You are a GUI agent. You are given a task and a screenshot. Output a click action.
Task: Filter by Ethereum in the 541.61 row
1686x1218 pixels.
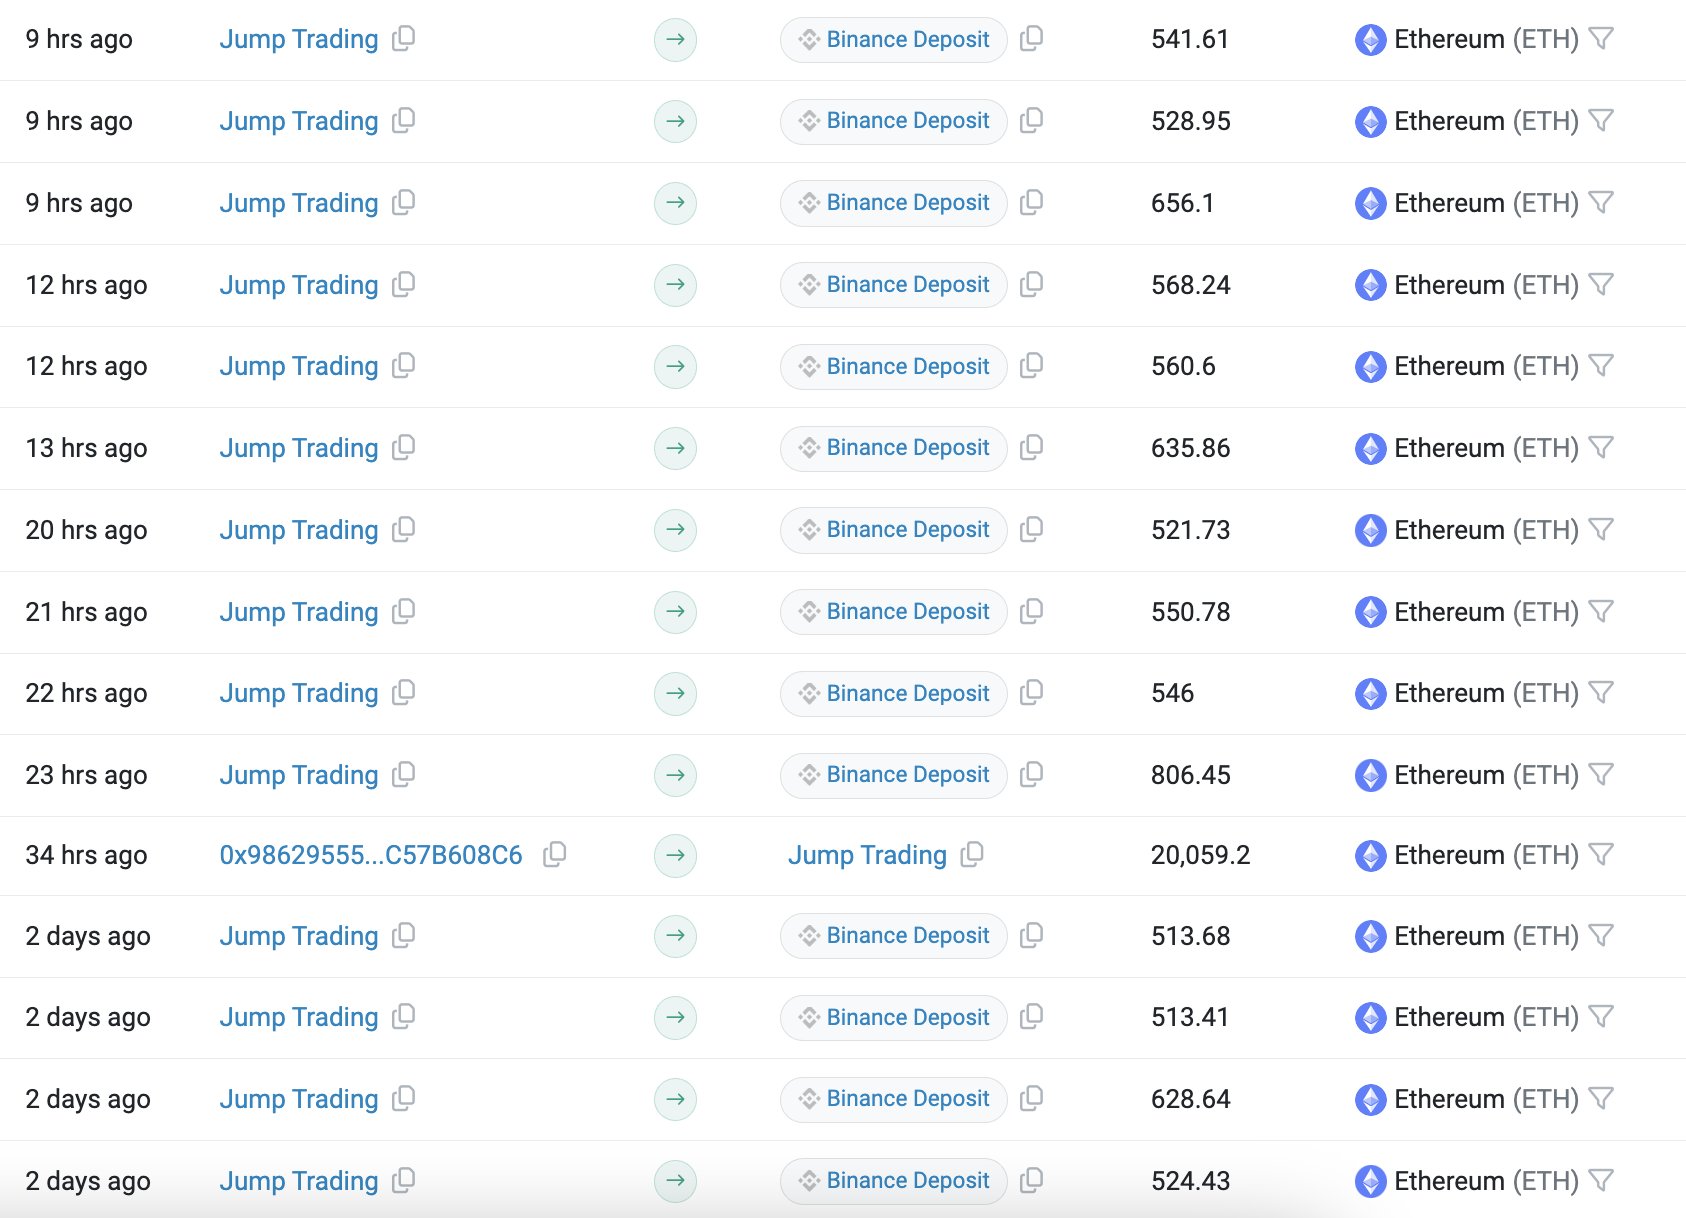(x=1601, y=39)
